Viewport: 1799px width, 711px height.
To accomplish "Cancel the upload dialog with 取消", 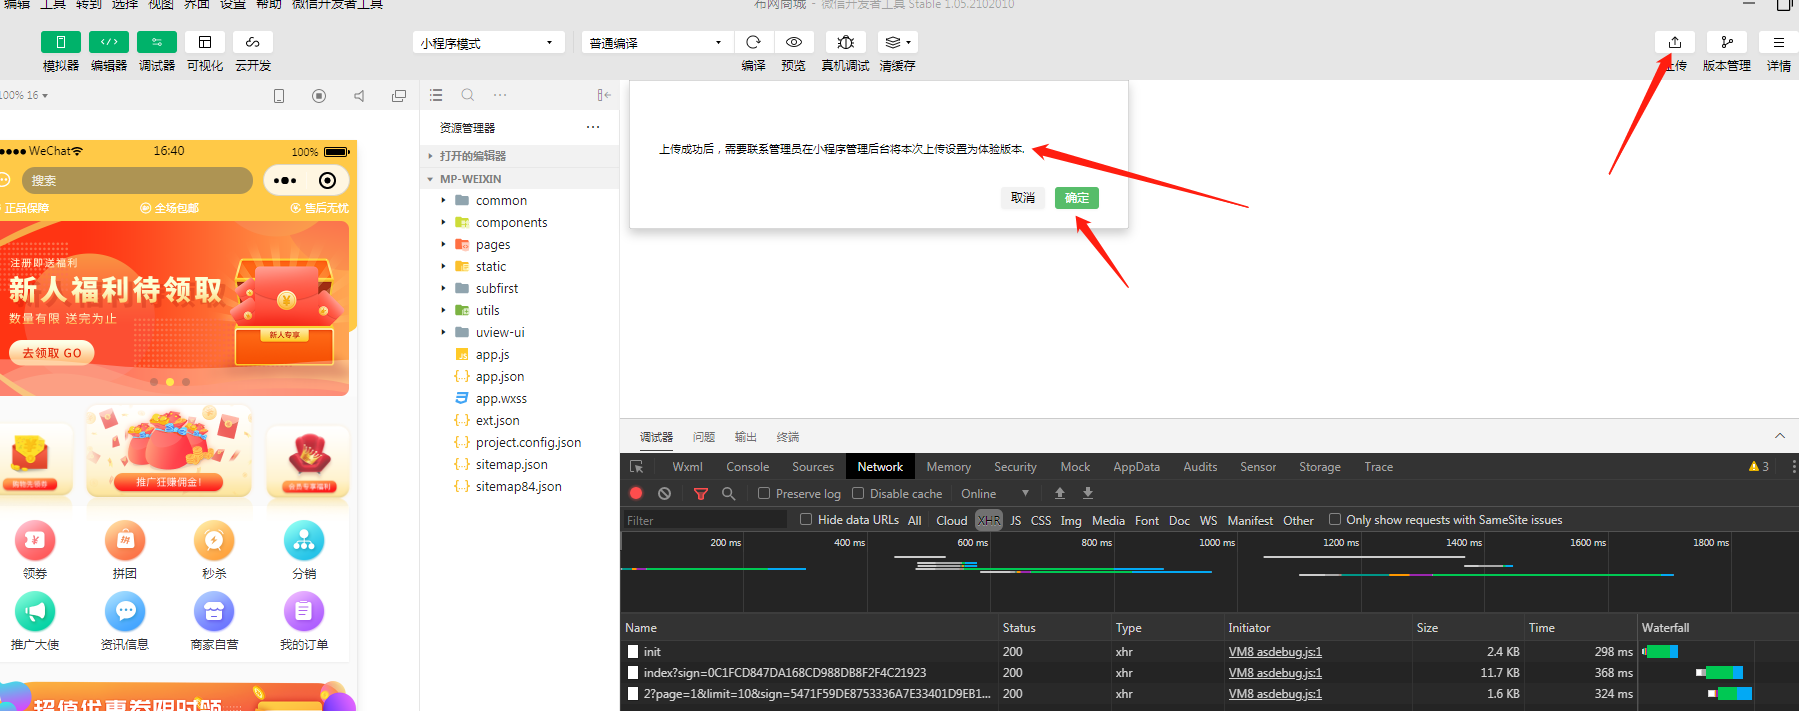I will (x=1023, y=198).
